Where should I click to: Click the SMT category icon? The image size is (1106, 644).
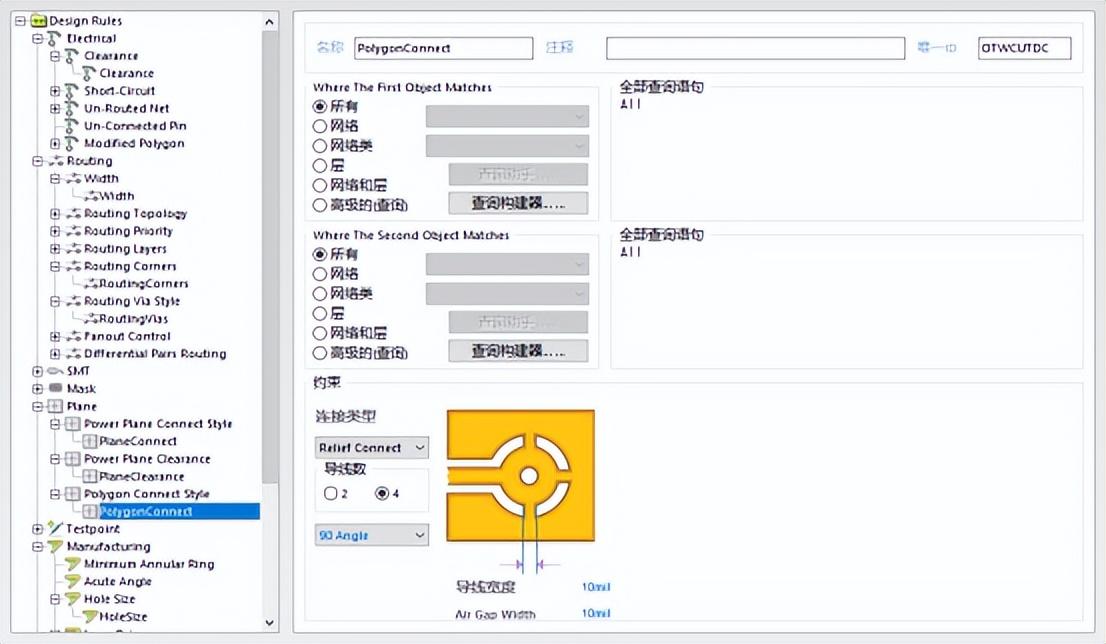point(54,371)
